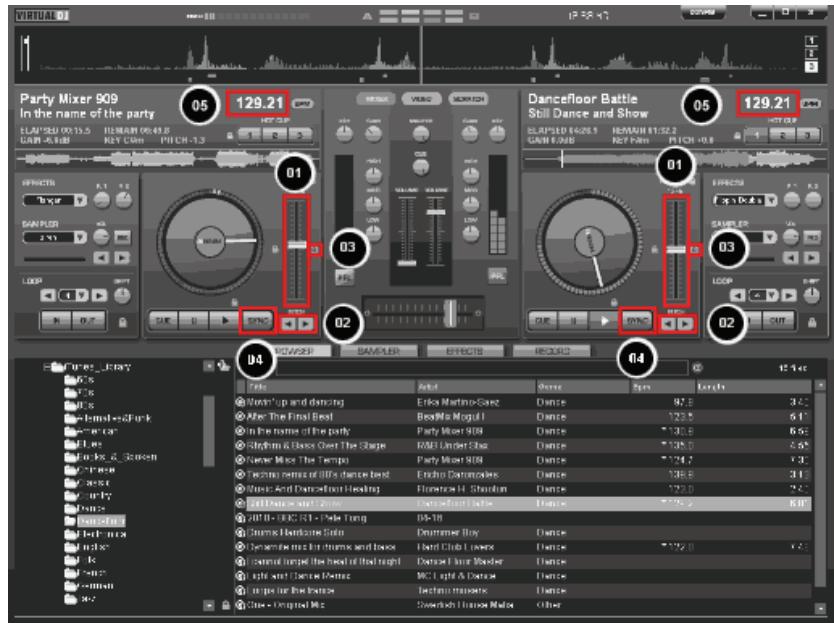Click right deck sampler REC button
Image resolution: width=834 pixels, height=623 pixels.
click(812, 237)
